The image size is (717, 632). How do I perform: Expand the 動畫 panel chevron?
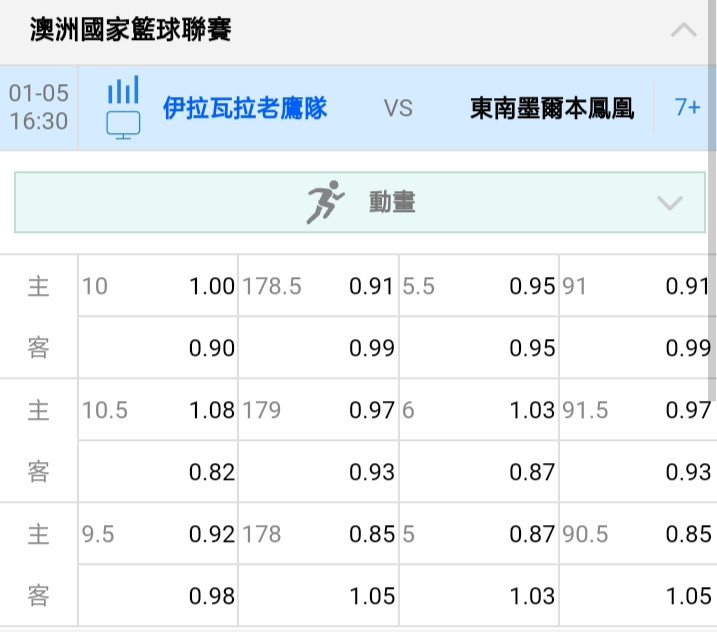(x=670, y=203)
